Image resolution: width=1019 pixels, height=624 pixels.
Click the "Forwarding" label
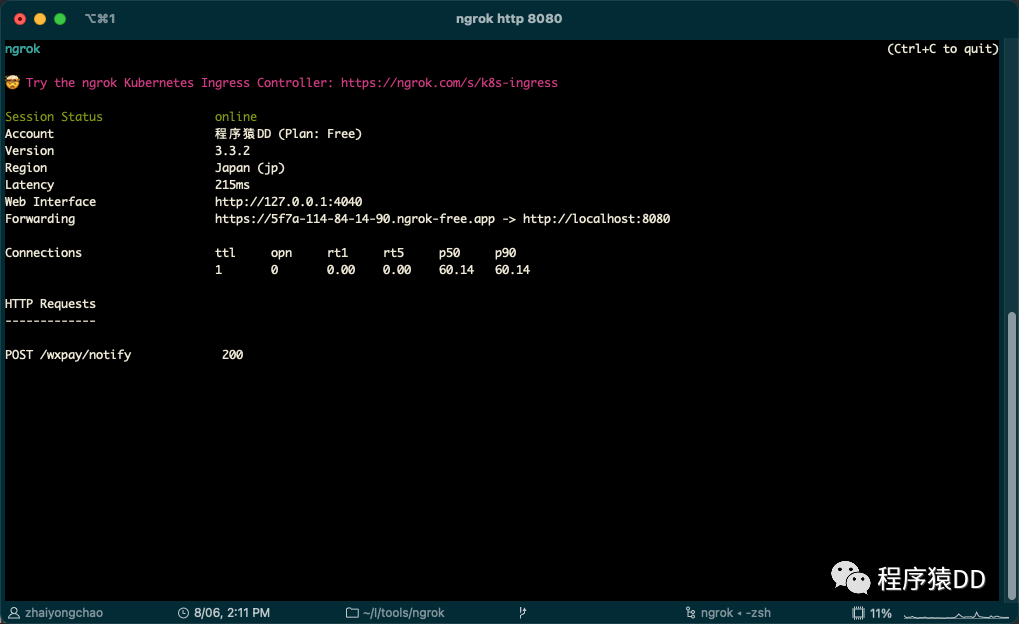[40, 218]
